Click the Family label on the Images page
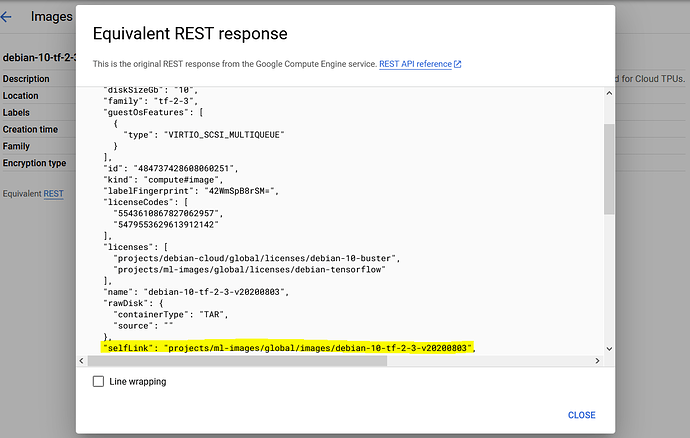 tap(16, 146)
